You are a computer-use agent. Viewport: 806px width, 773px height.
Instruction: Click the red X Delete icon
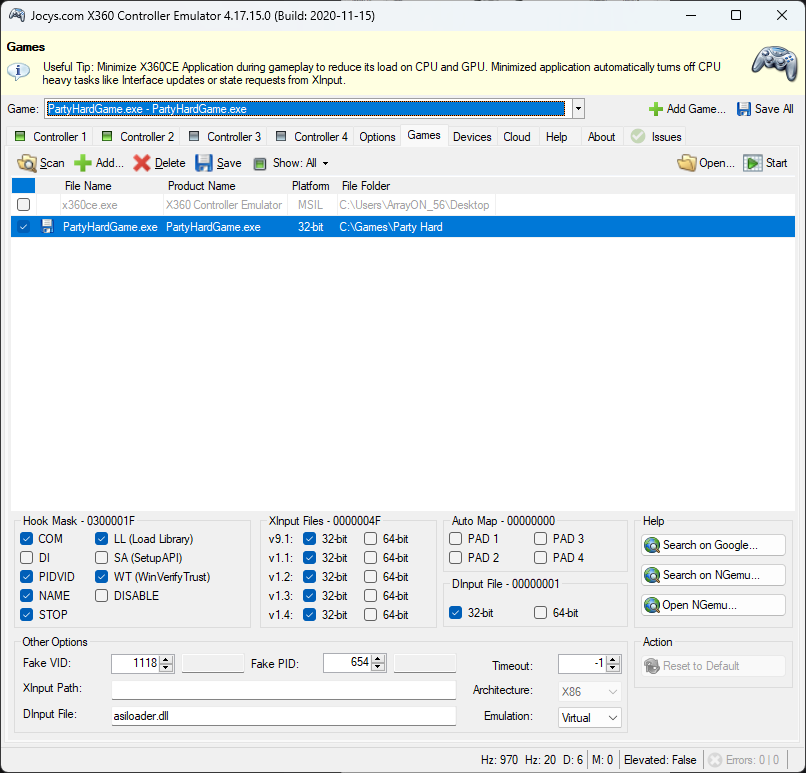[x=142, y=163]
